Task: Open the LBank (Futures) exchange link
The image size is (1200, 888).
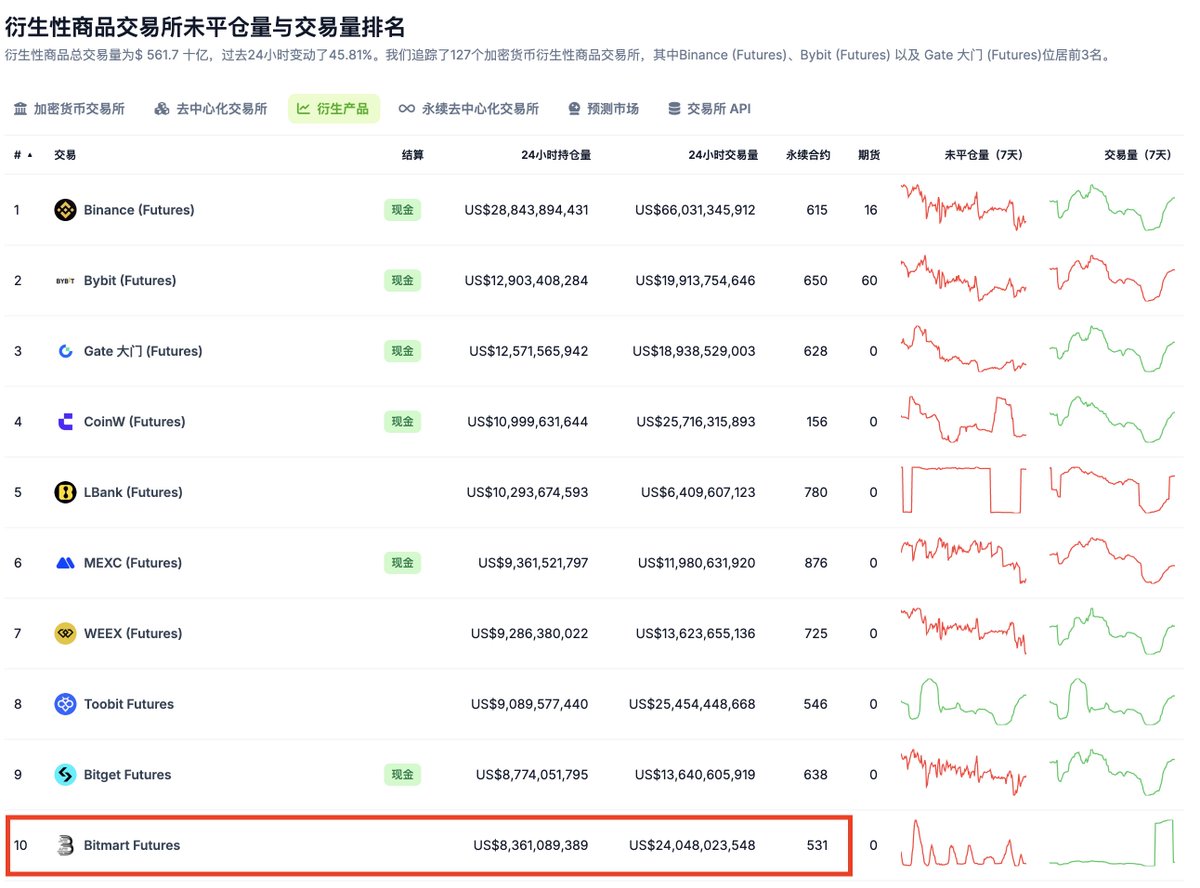Action: [133, 492]
